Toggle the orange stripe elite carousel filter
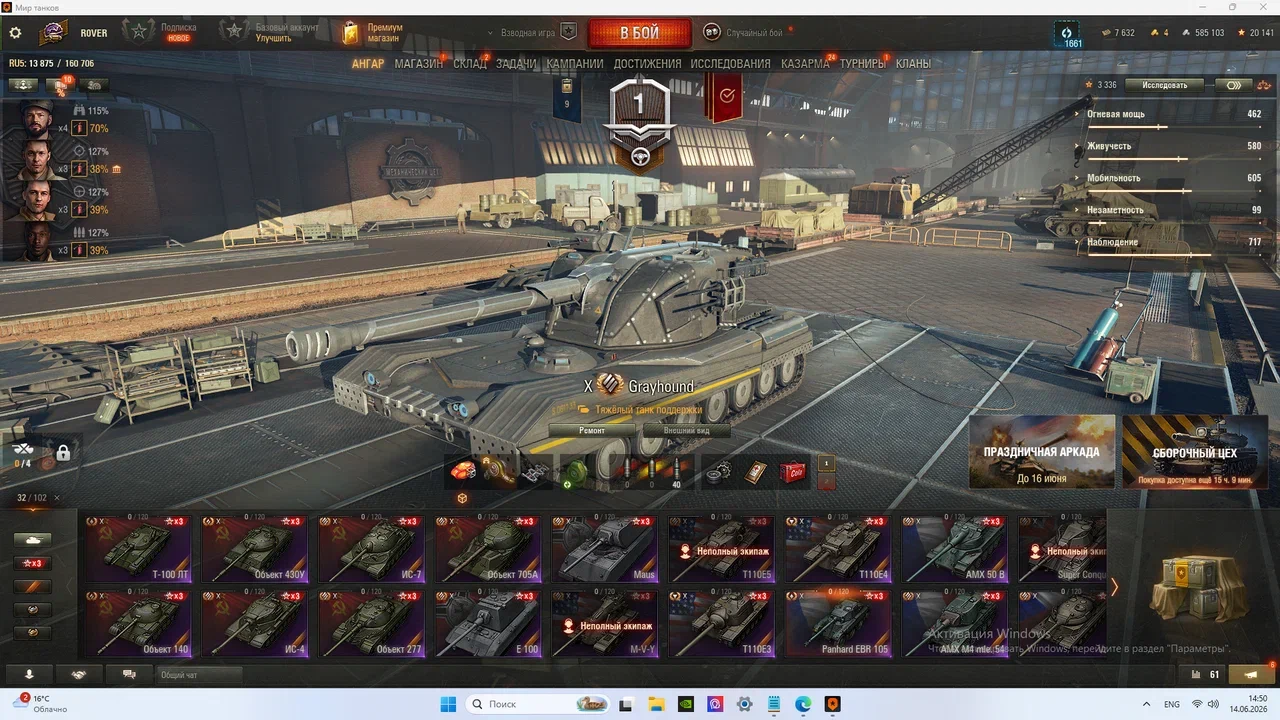 click(x=32, y=586)
